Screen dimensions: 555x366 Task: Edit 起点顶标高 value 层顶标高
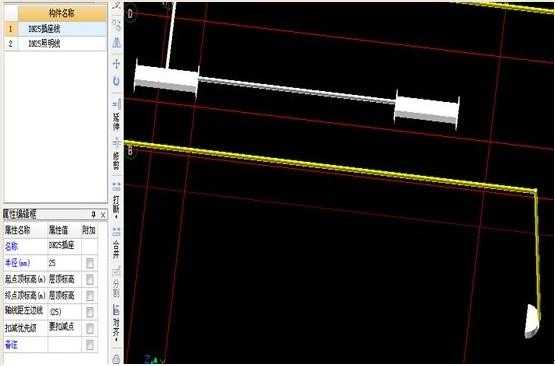(64, 279)
